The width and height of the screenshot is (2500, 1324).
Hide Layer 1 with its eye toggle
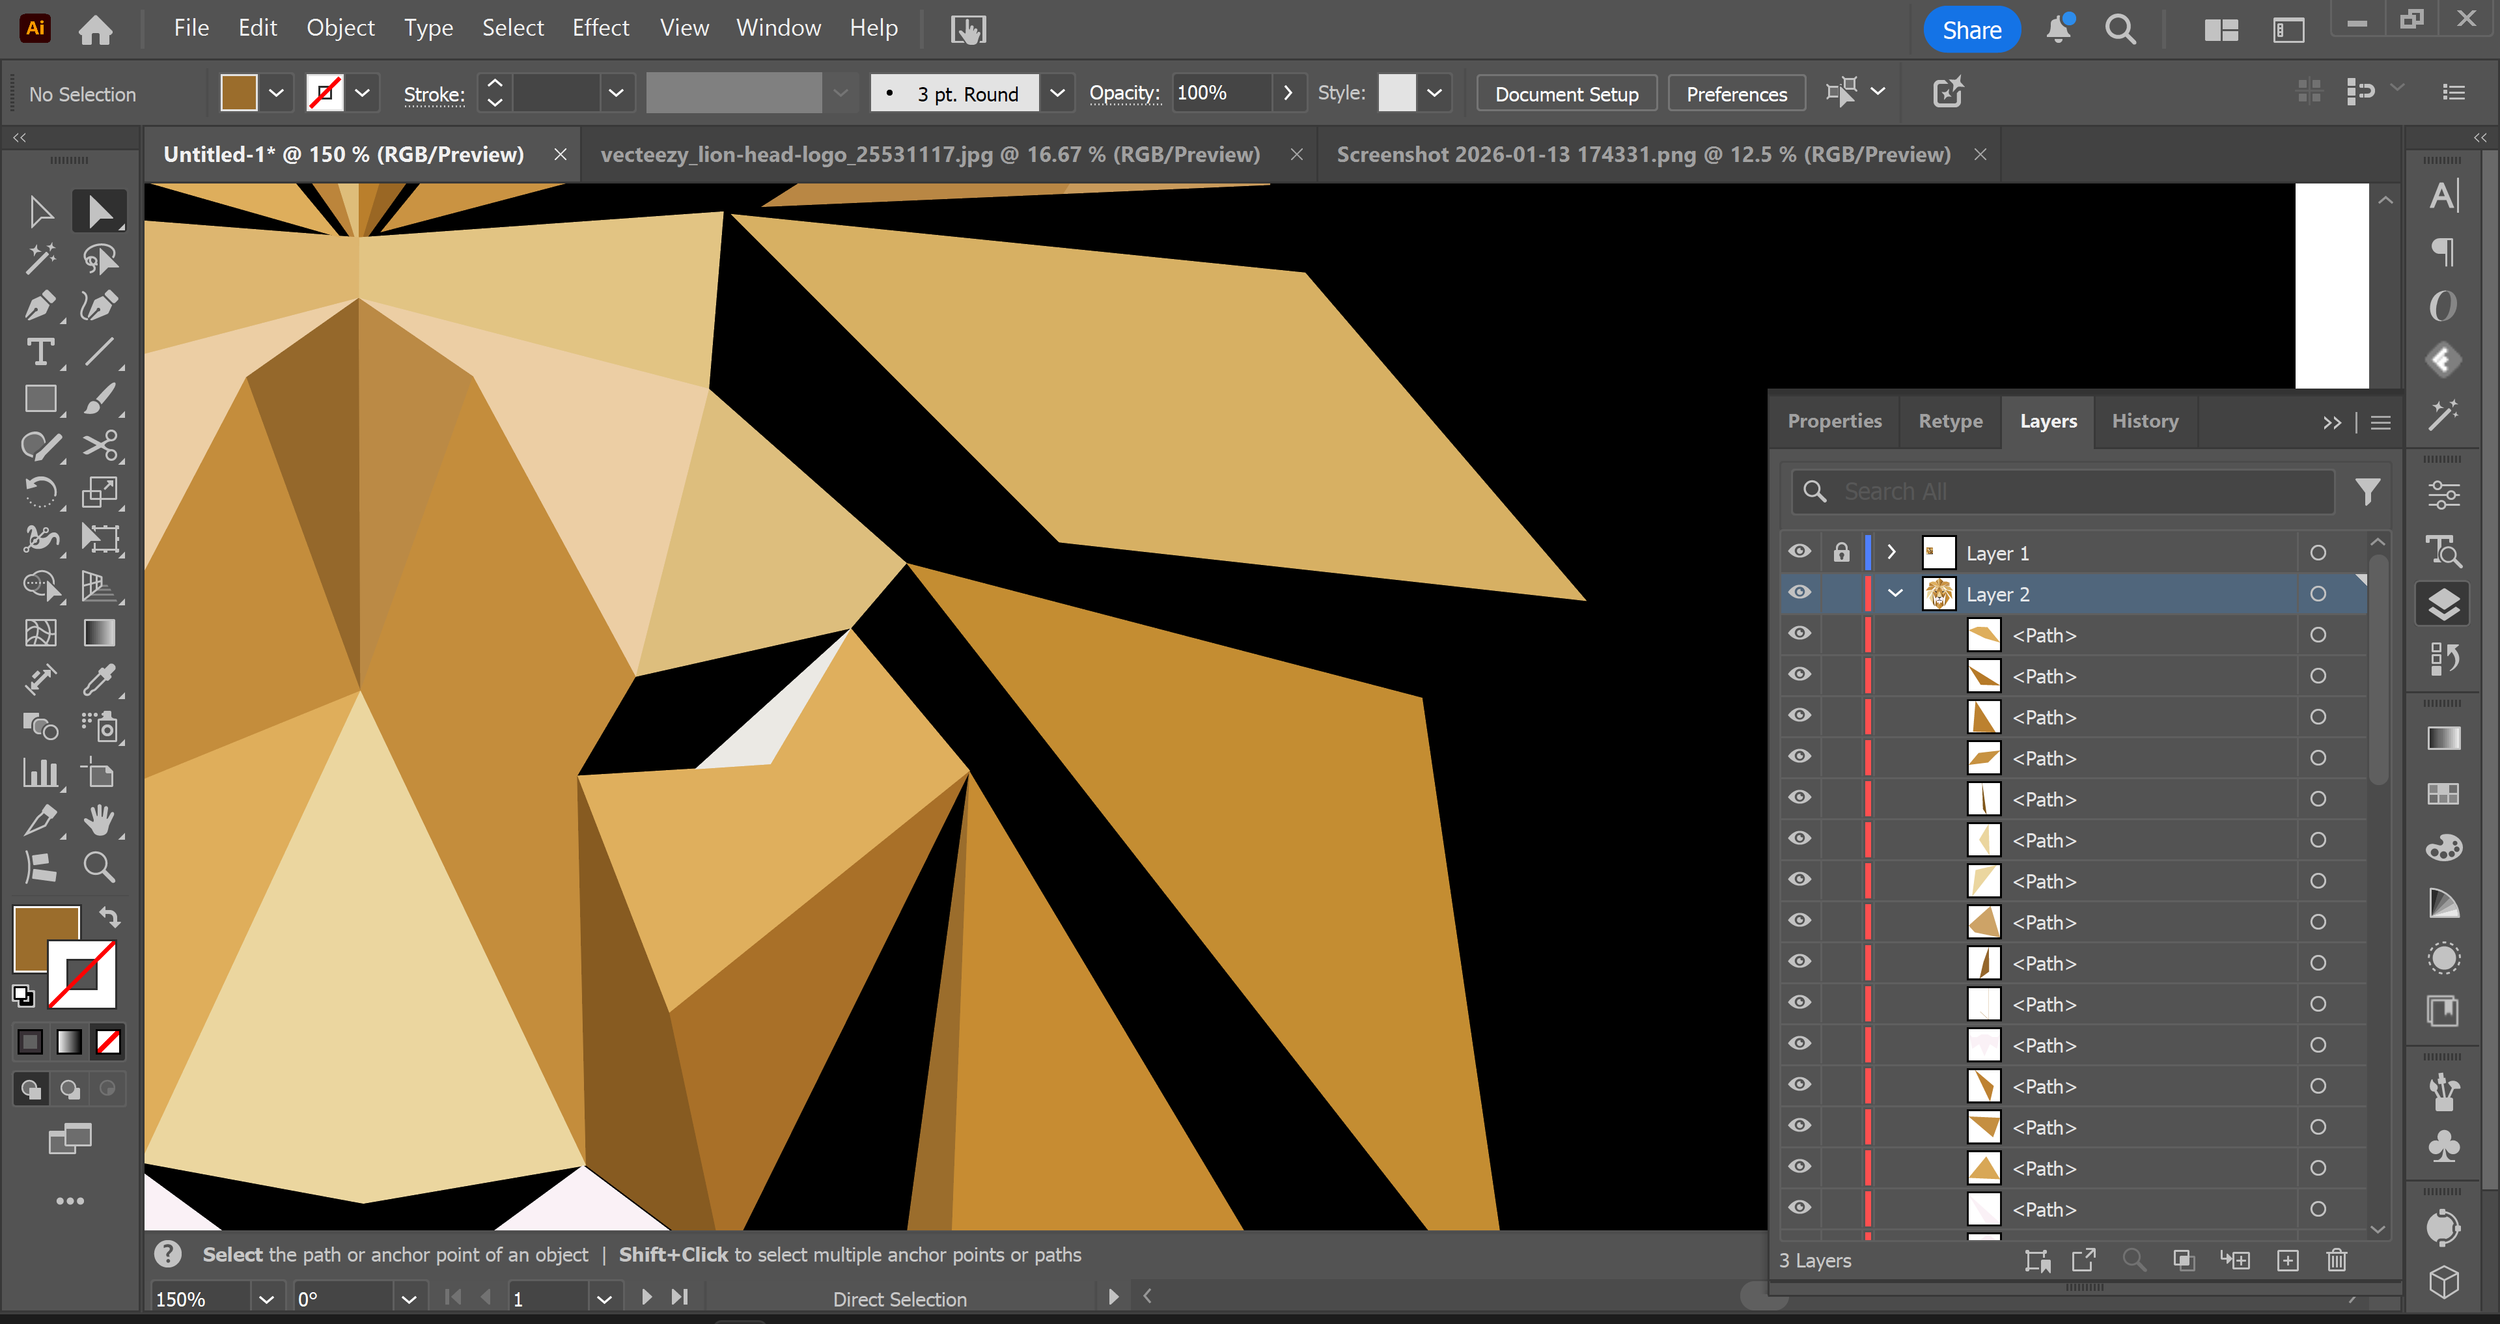[x=1799, y=551]
